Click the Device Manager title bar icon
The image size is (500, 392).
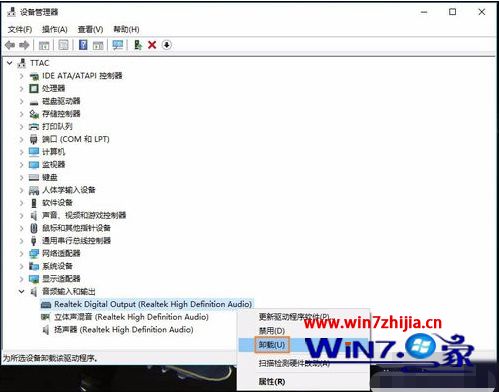tap(11, 12)
